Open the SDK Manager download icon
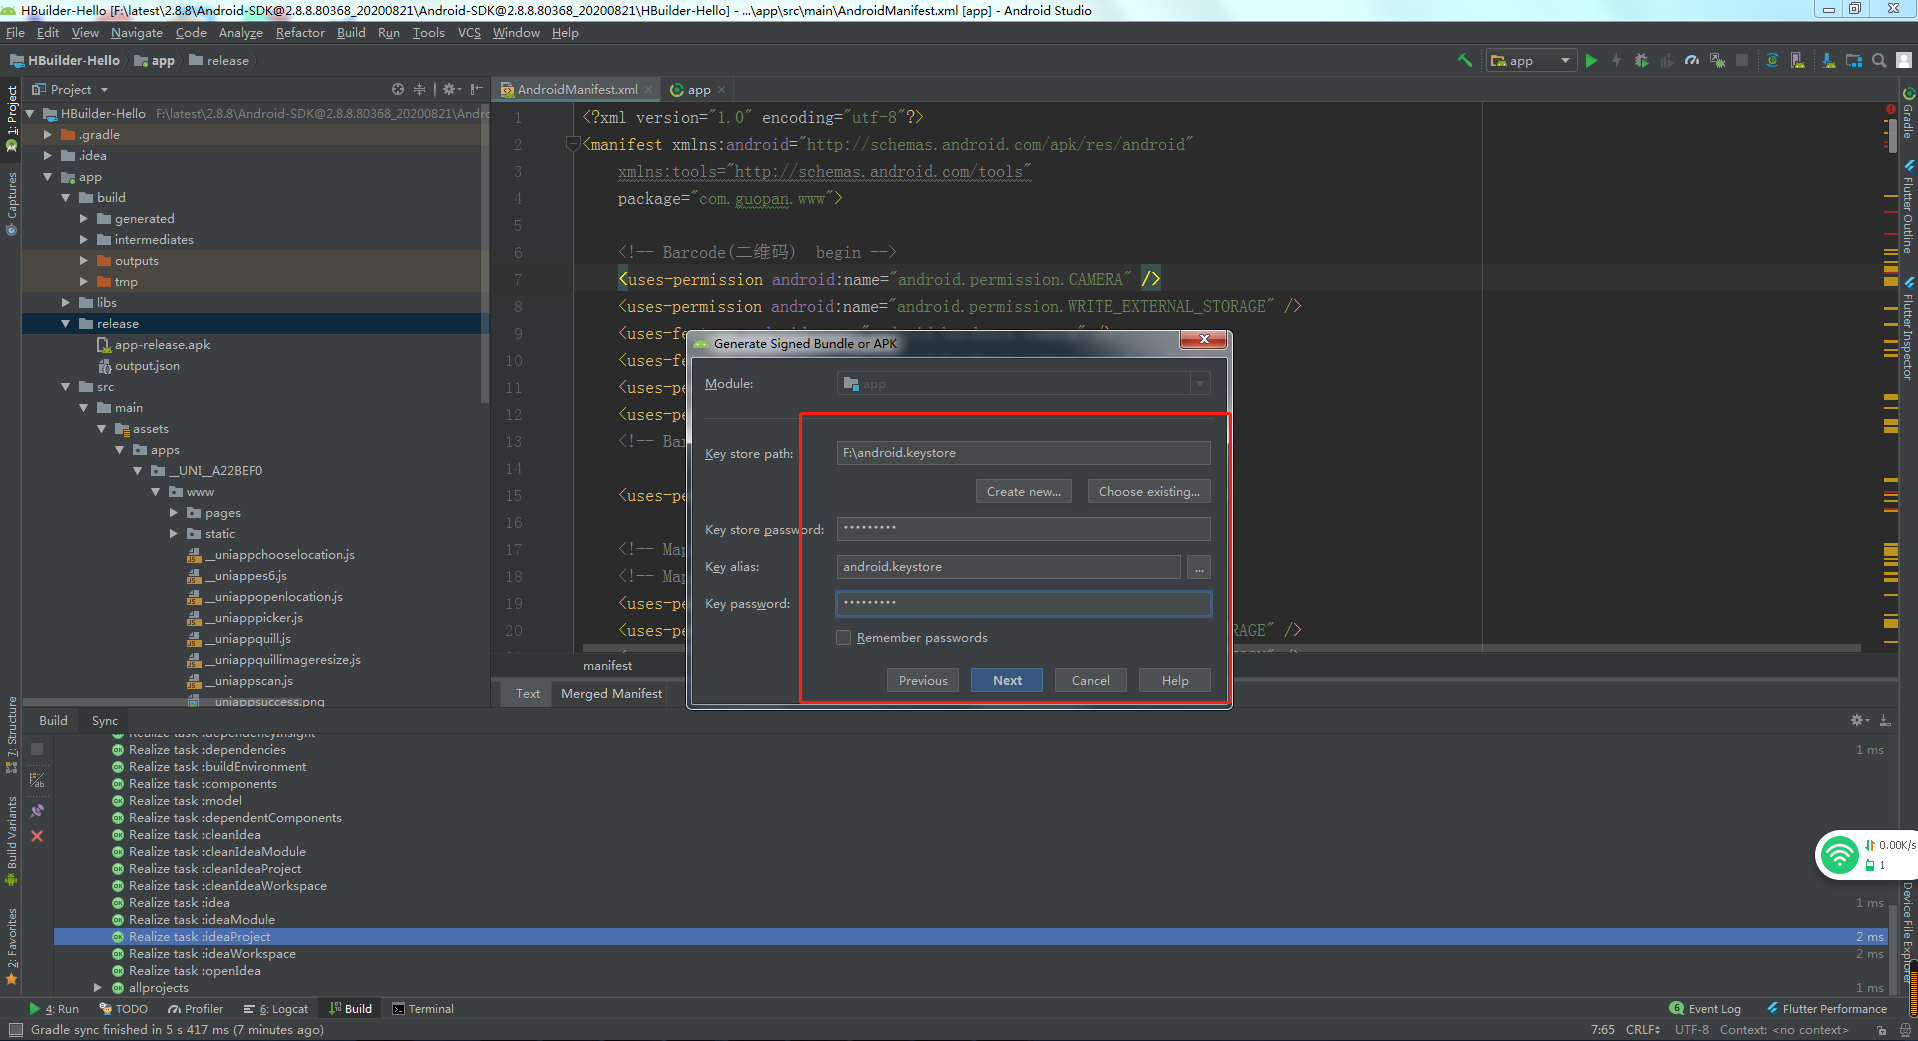Image resolution: width=1918 pixels, height=1041 pixels. 1828,60
